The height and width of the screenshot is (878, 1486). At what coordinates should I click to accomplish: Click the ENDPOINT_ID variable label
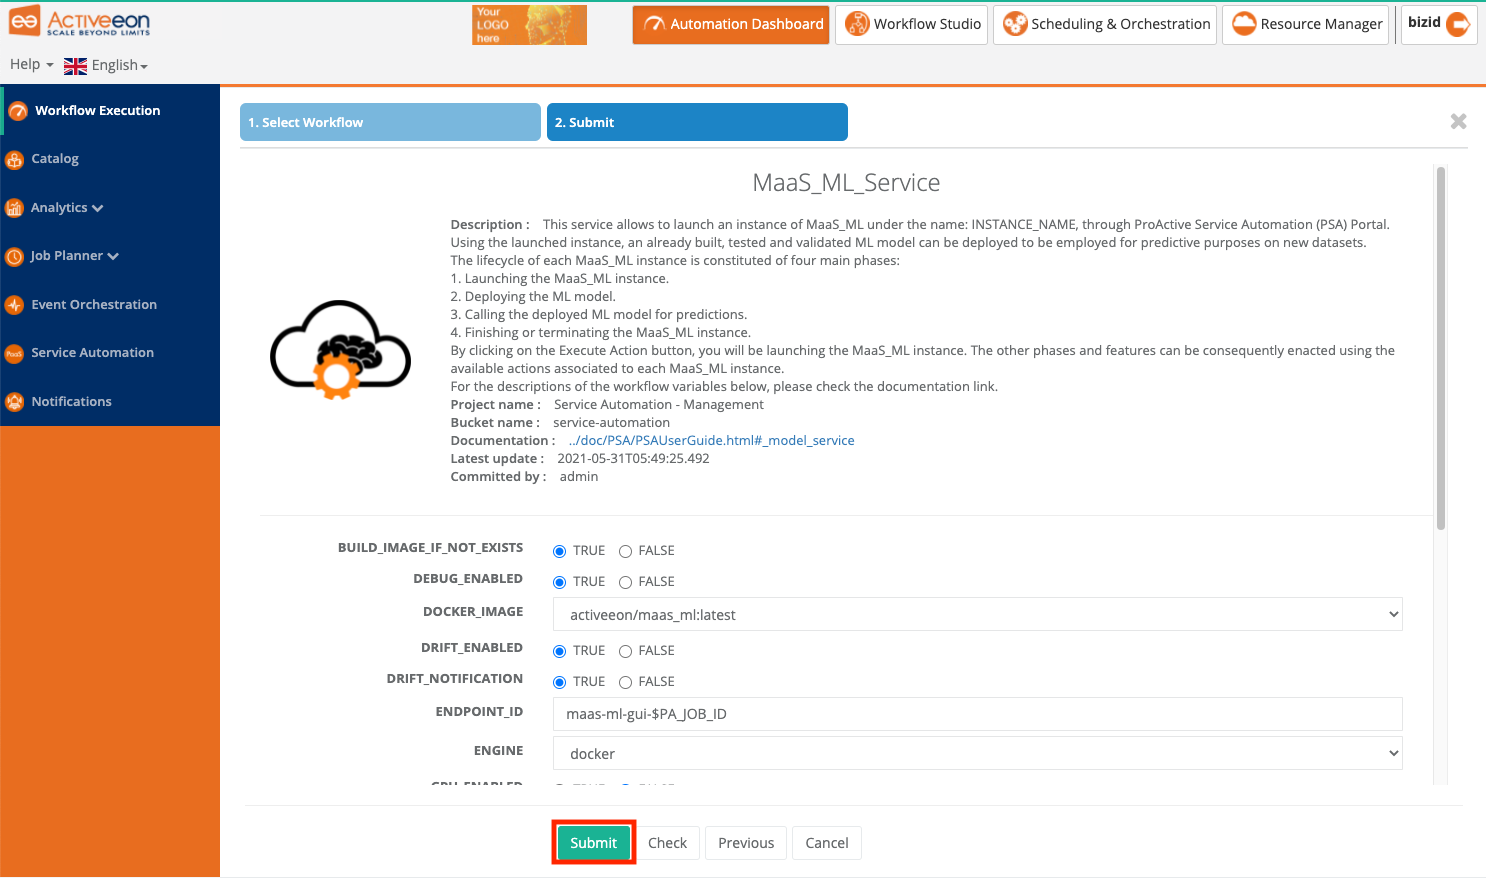[479, 711]
